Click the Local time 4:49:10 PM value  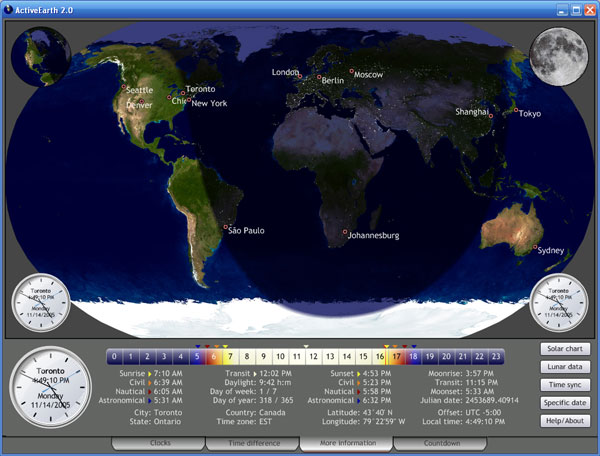click(x=485, y=422)
